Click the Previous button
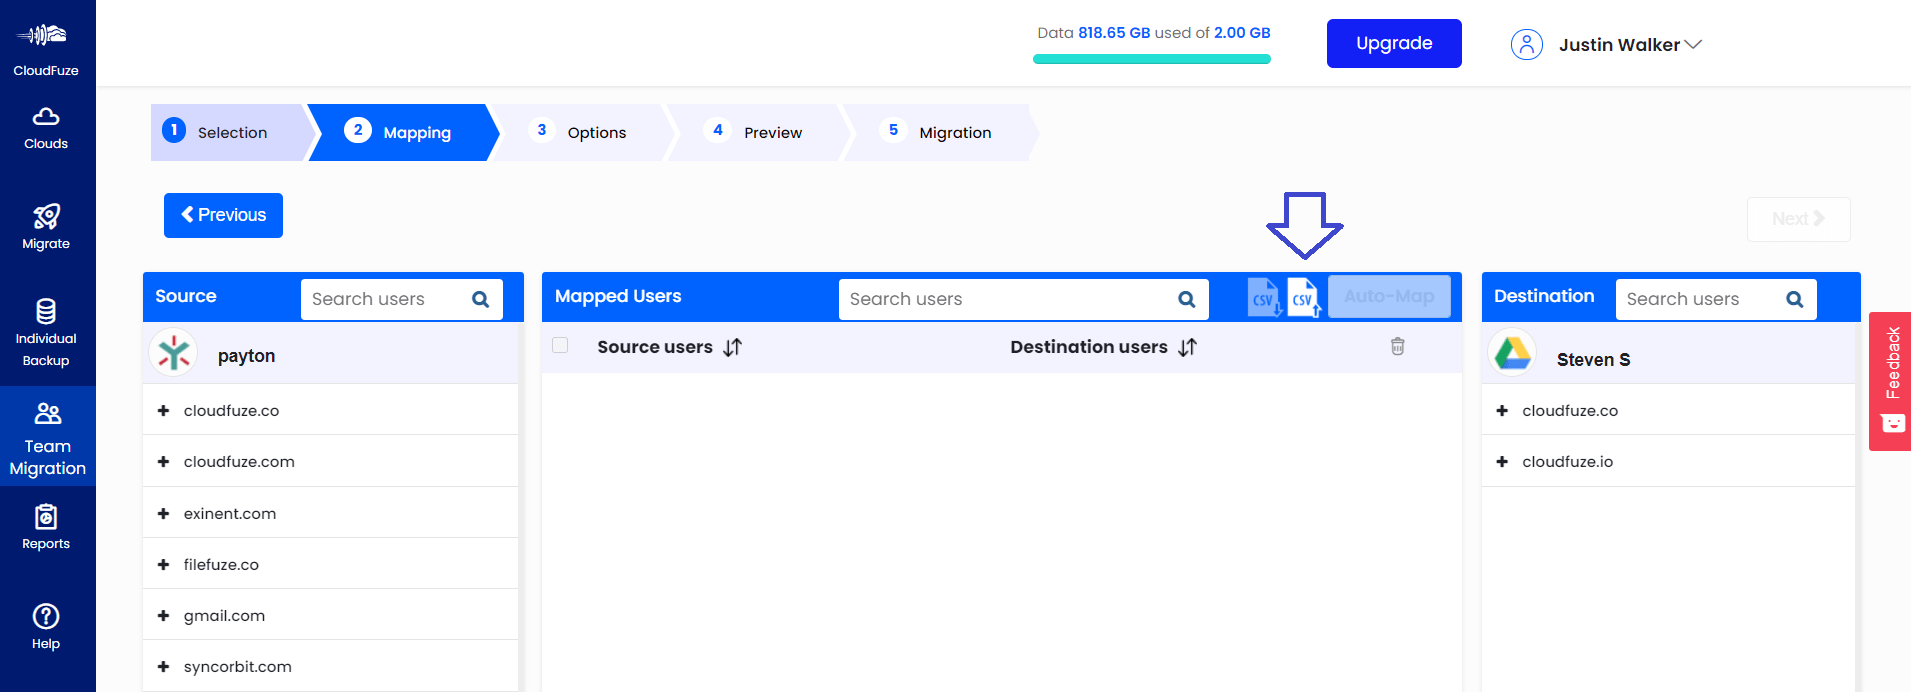Image resolution: width=1911 pixels, height=692 pixels. coord(223,215)
